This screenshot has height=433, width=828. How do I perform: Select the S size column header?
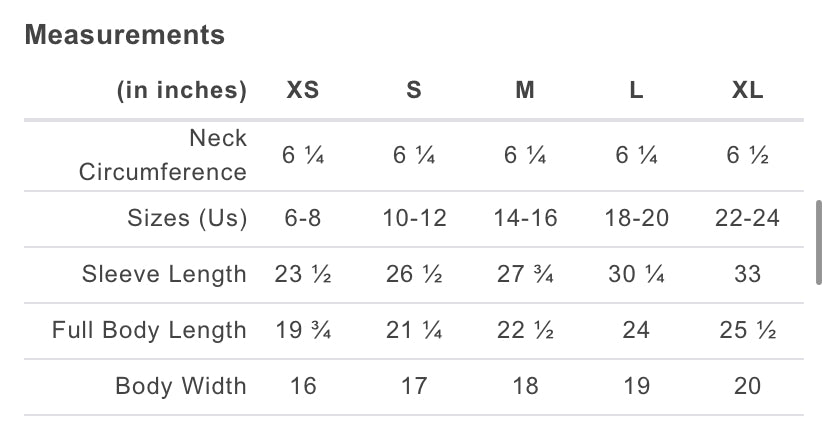(x=414, y=90)
